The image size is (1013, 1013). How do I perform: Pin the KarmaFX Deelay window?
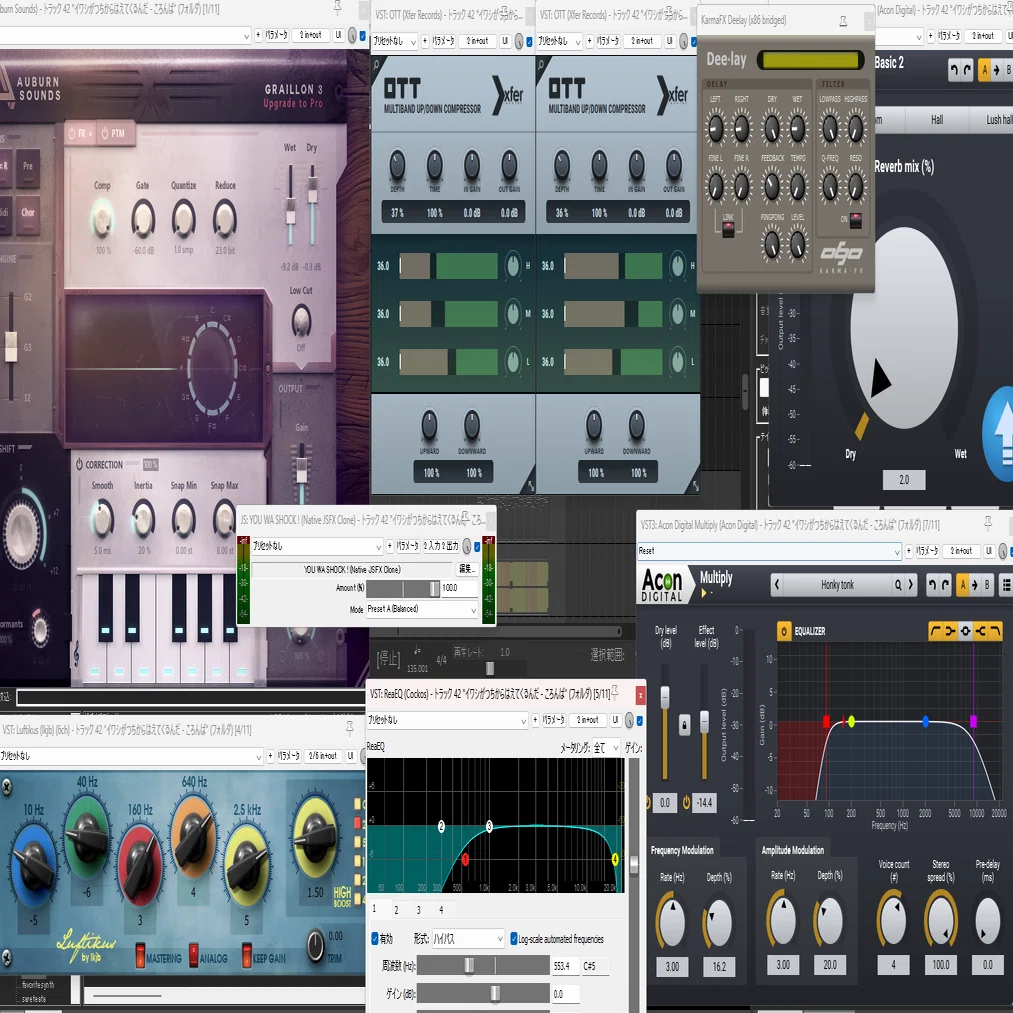point(843,21)
